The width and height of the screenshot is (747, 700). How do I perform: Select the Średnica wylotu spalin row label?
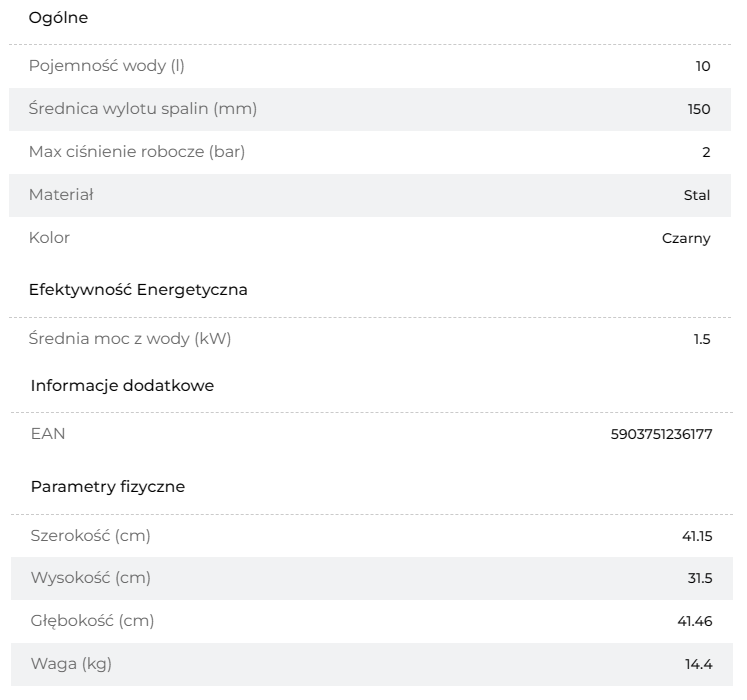143,109
